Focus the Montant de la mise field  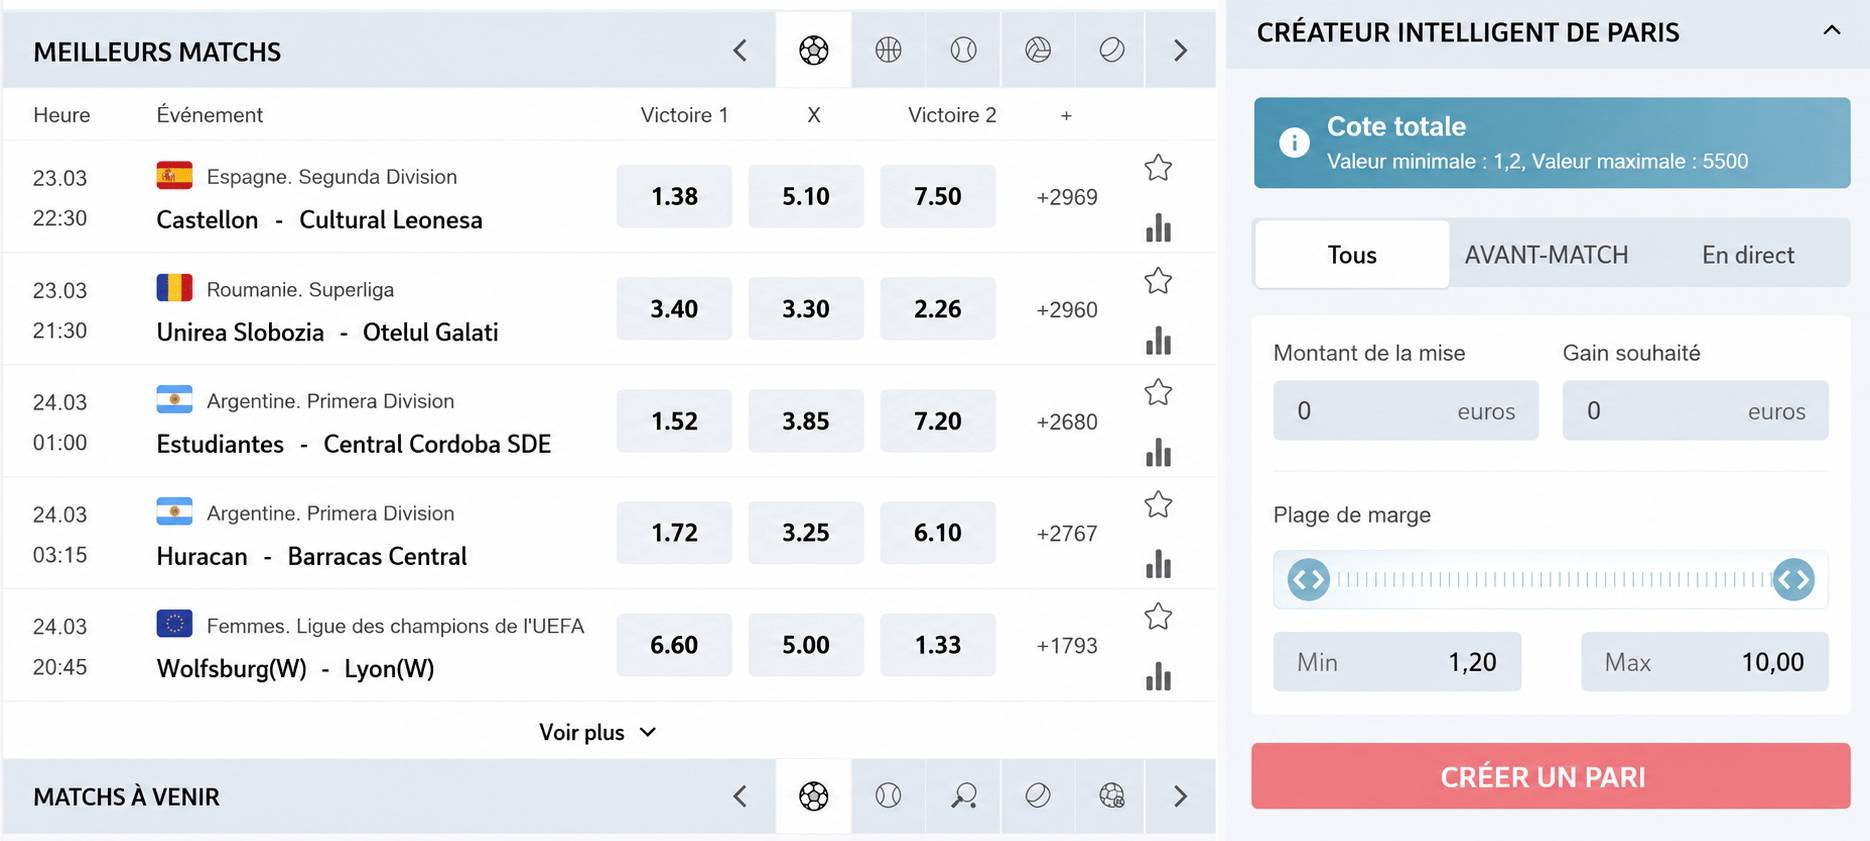click(x=1405, y=410)
